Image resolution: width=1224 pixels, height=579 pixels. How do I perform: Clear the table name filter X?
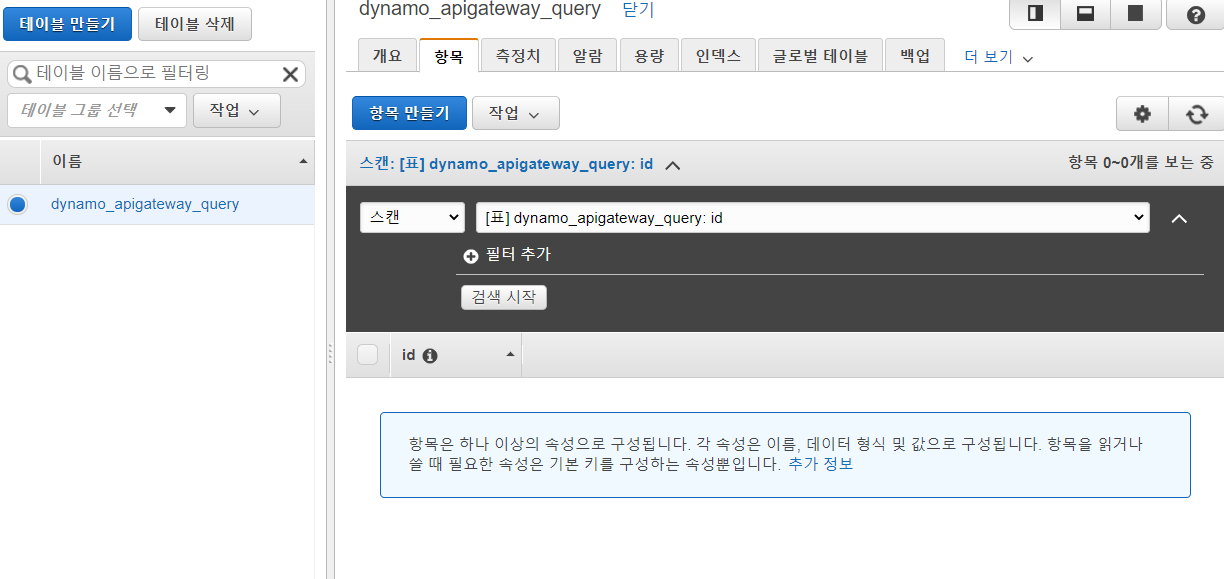click(290, 74)
